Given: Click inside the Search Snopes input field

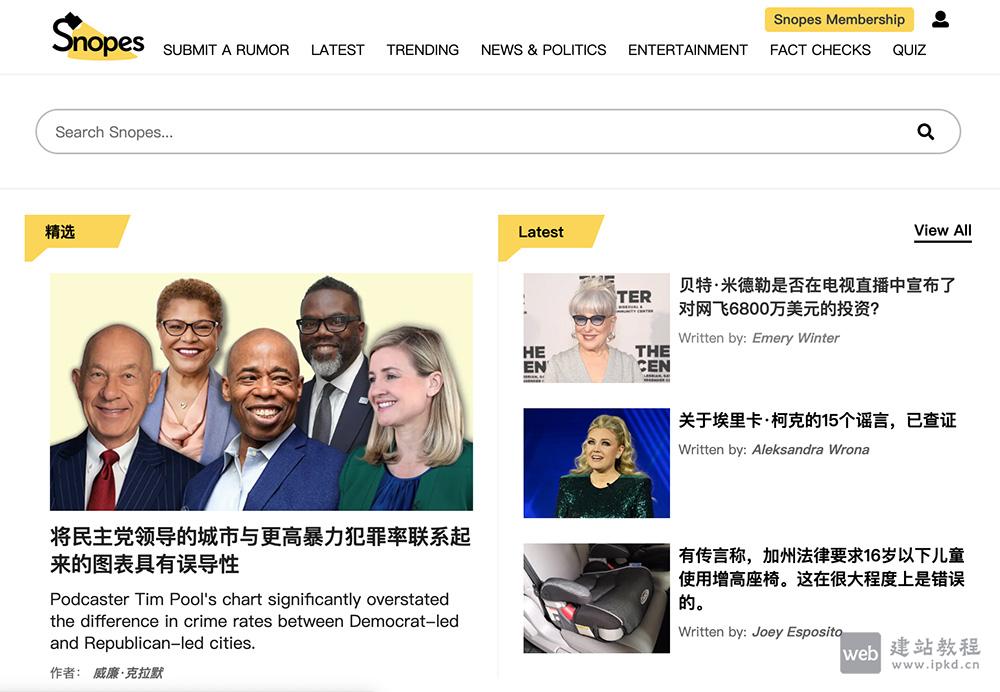Looking at the screenshot, I should click(x=300, y=131).
